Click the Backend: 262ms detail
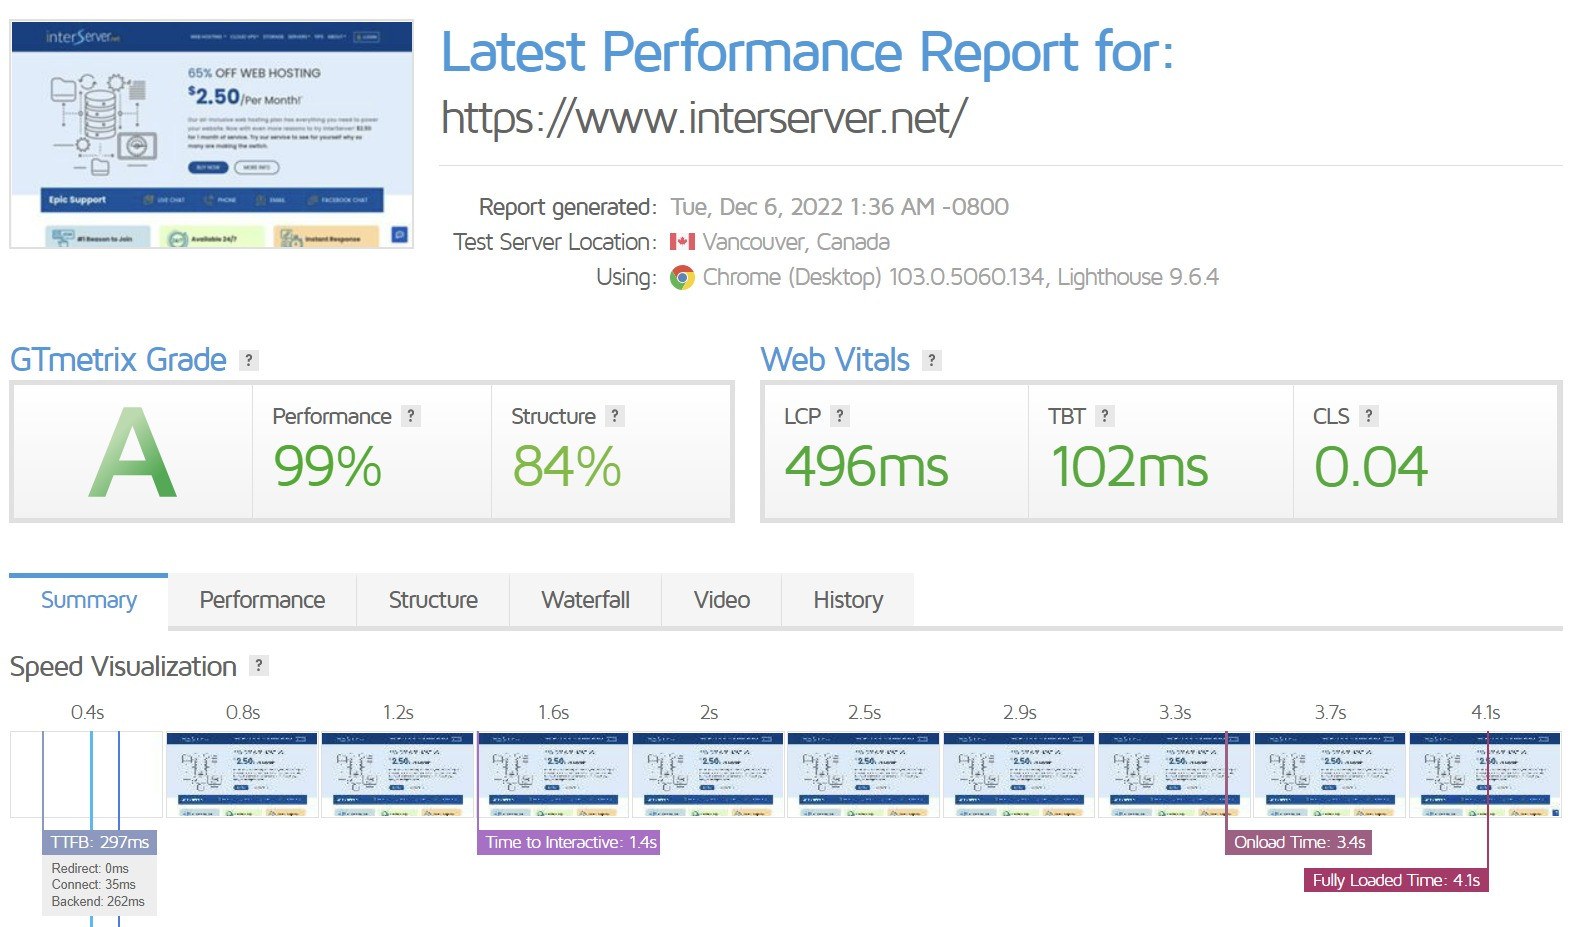The width and height of the screenshot is (1579, 927). 98,902
